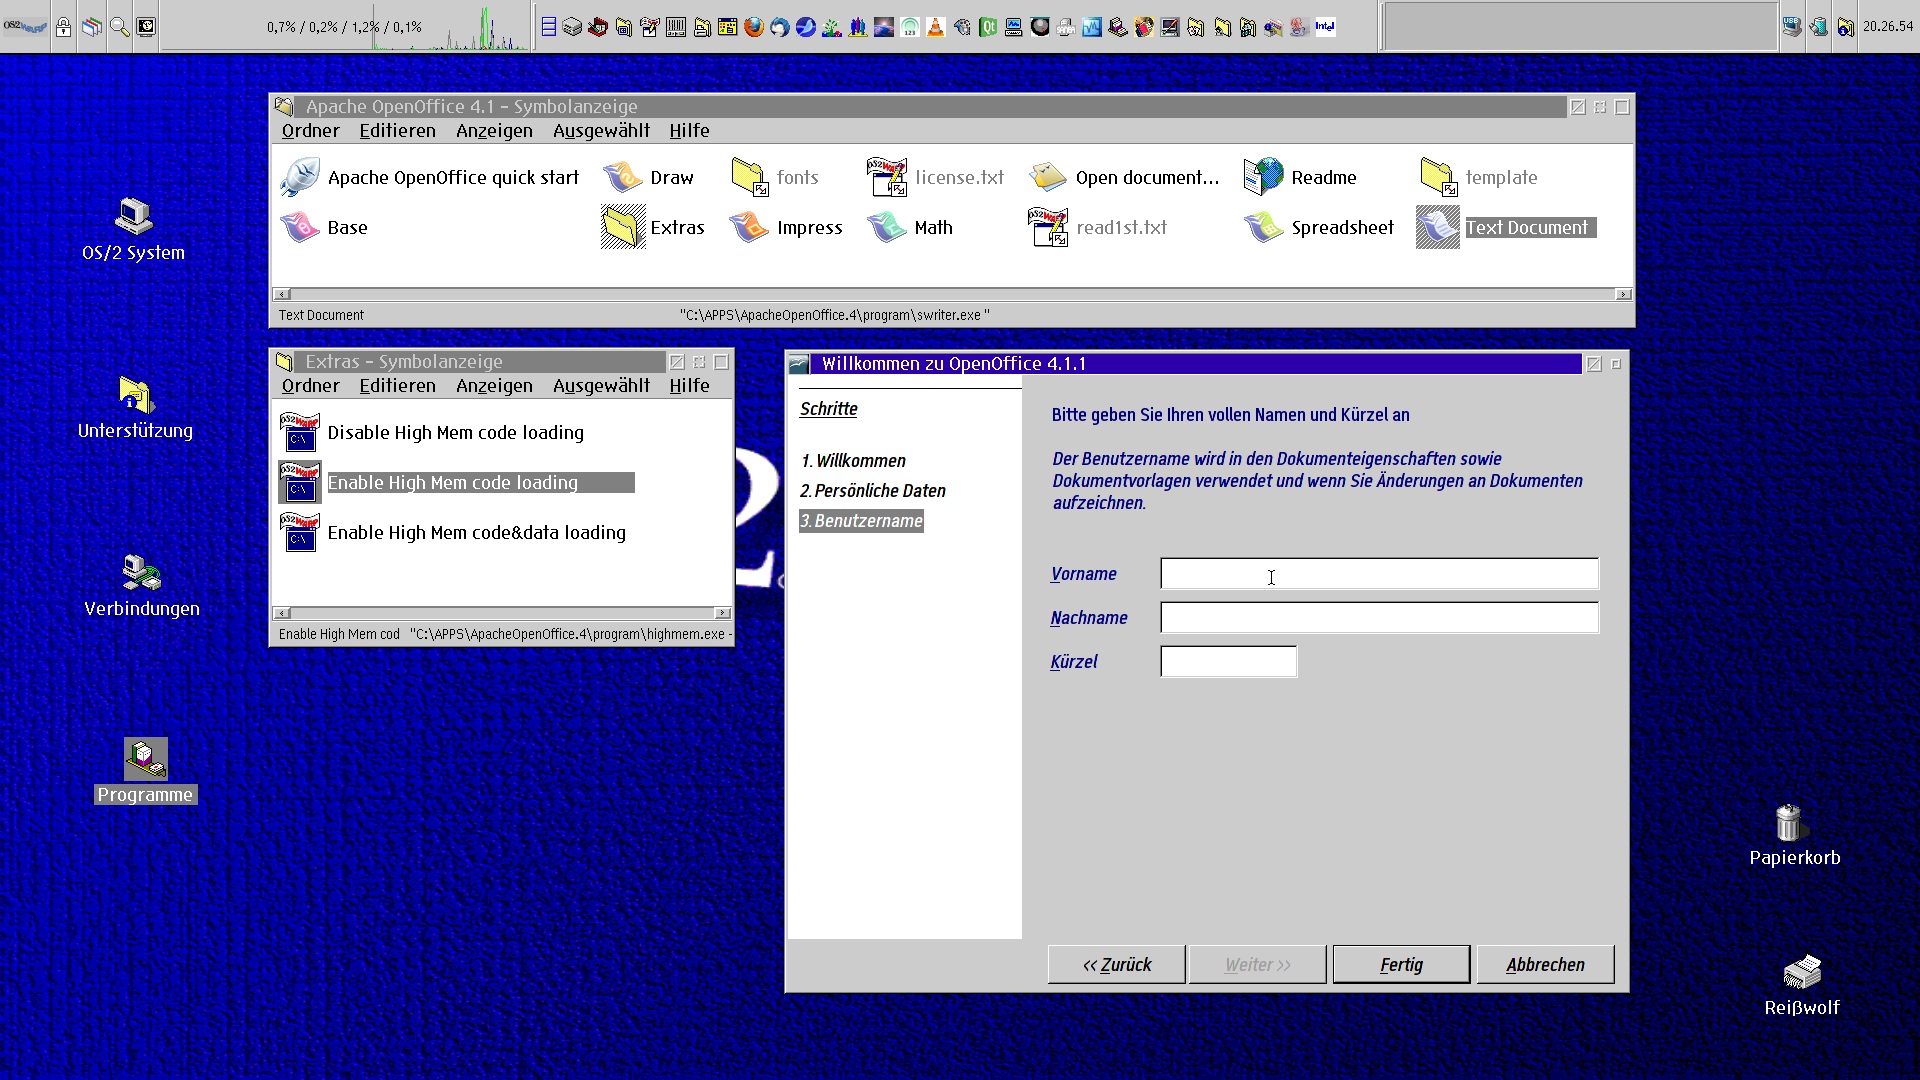Launch the Impress presentation icon

tap(749, 227)
